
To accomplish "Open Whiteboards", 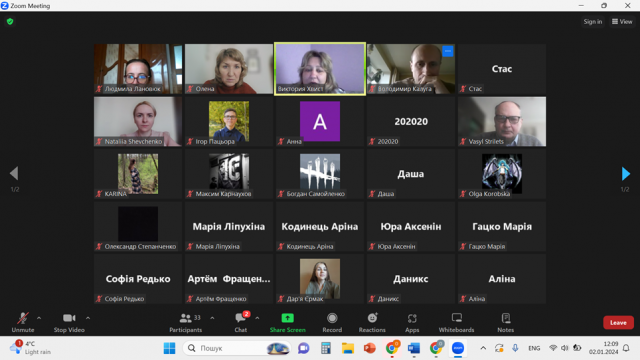I will (x=456, y=322).
